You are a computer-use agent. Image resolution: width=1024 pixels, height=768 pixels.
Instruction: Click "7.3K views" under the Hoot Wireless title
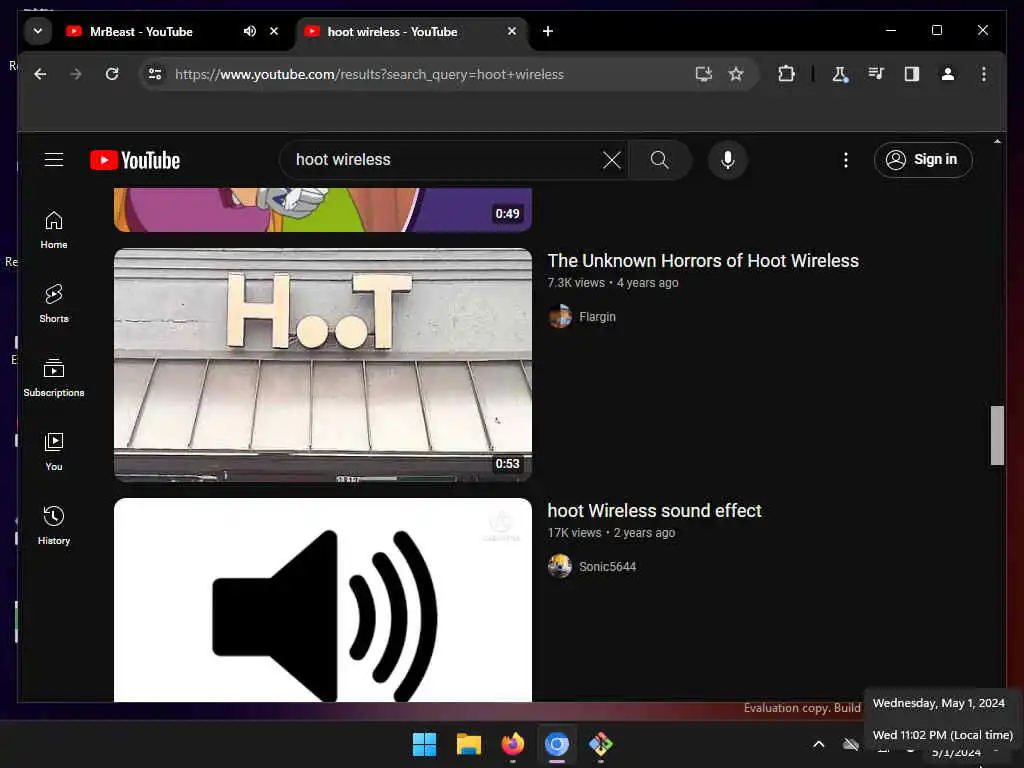tap(576, 283)
